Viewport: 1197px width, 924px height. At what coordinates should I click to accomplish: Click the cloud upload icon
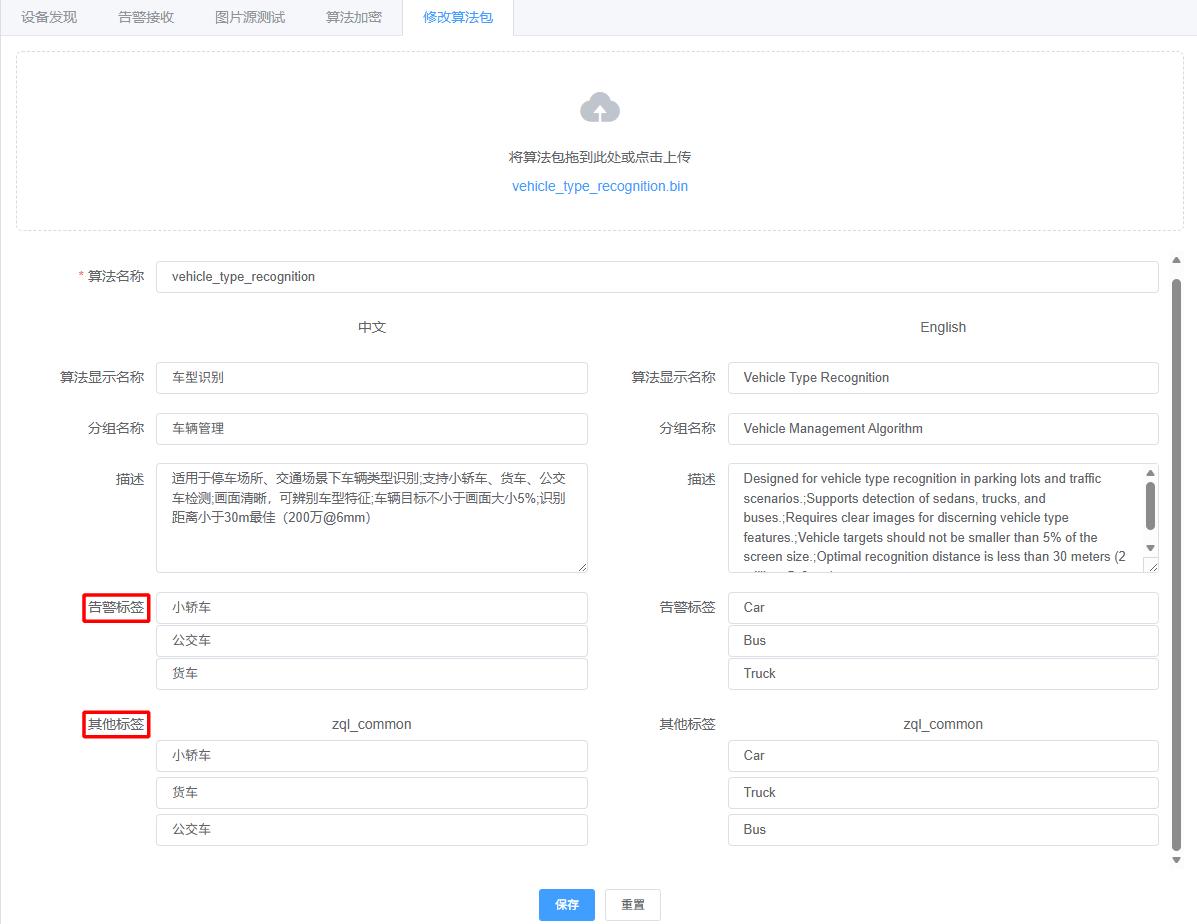599,107
